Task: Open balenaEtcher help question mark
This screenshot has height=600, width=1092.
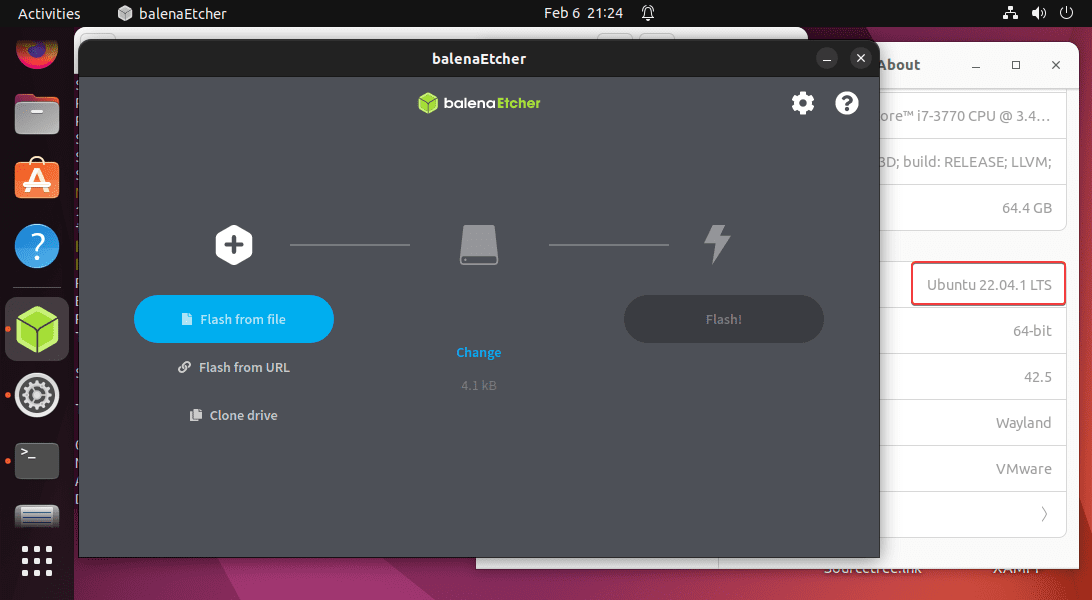Action: (847, 103)
